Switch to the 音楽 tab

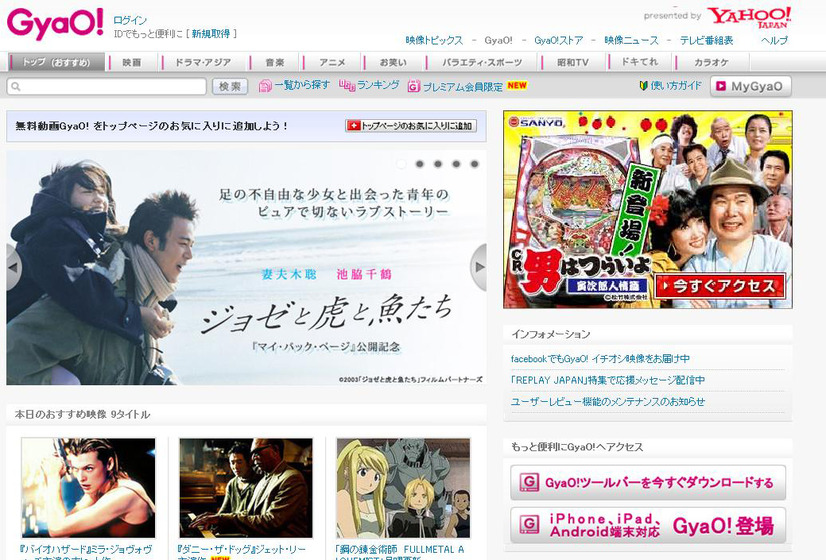pyautogui.click(x=274, y=62)
